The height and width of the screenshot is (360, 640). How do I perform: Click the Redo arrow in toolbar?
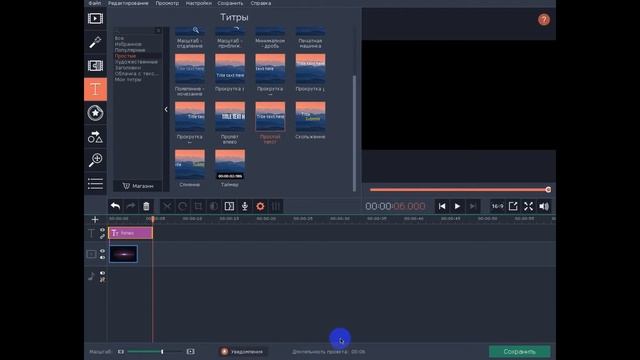pyautogui.click(x=131, y=206)
